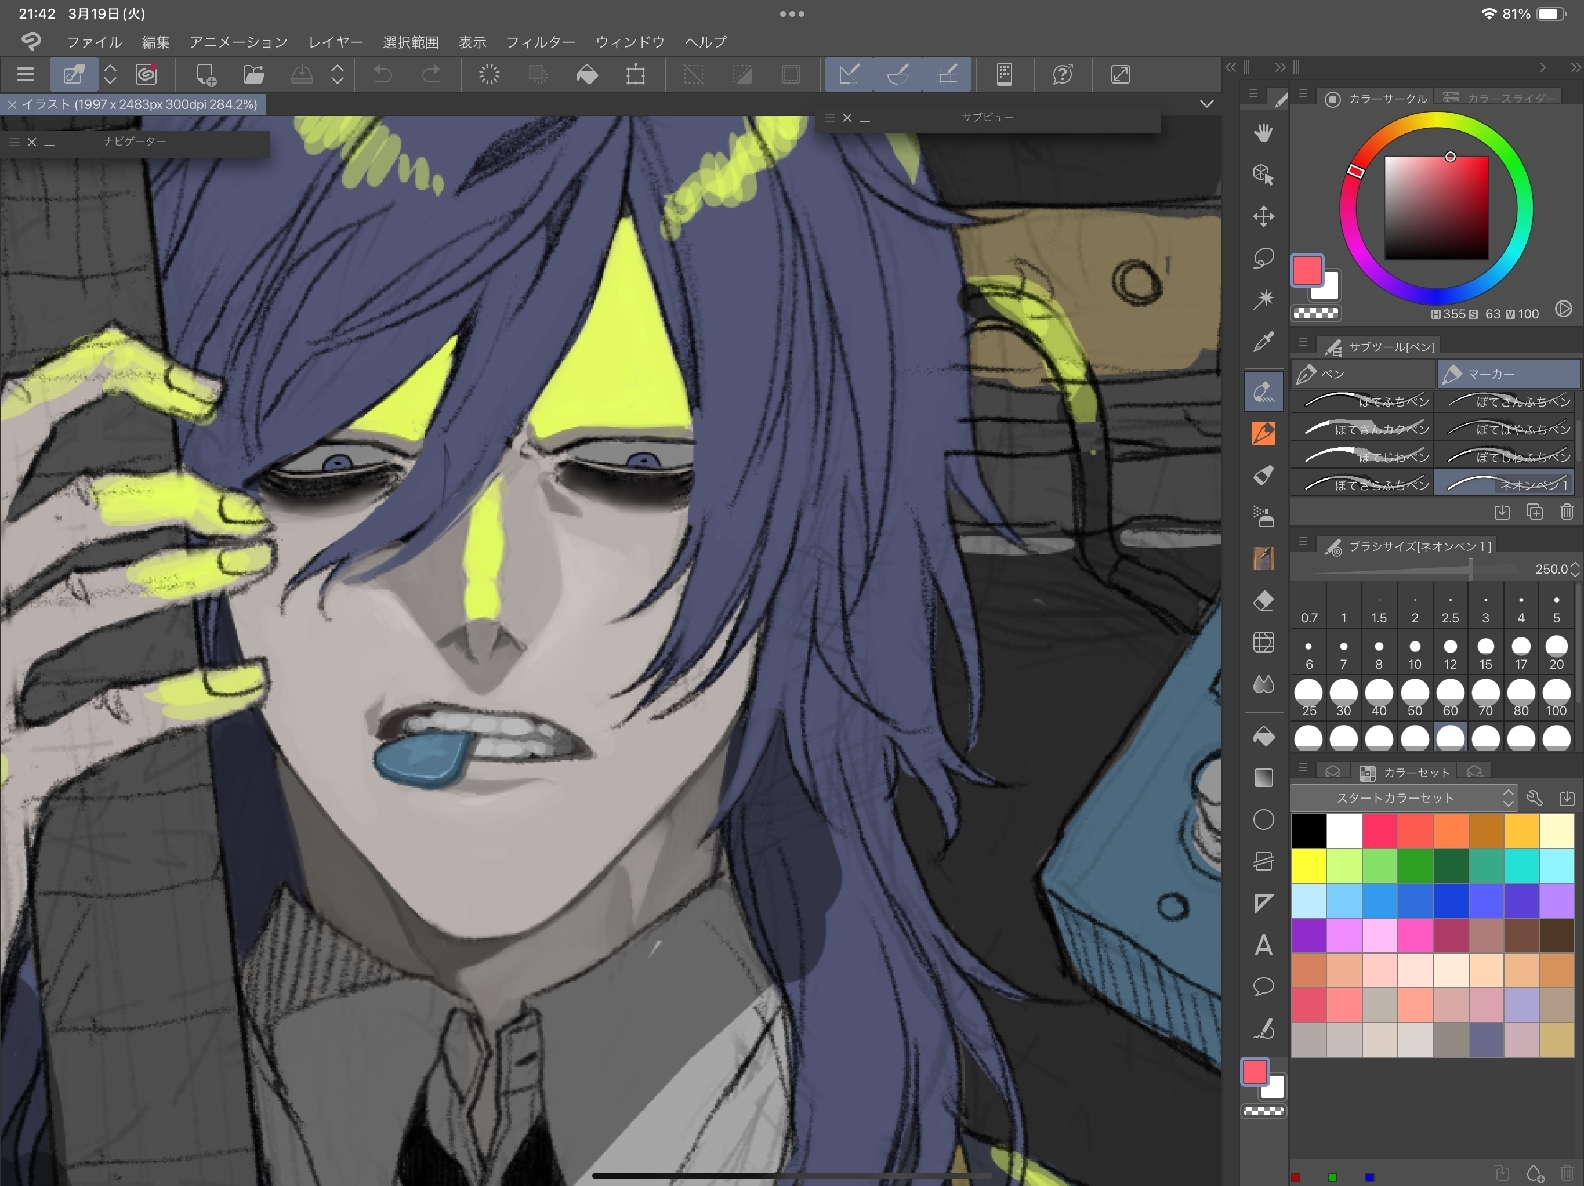This screenshot has width=1584, height=1186.
Task: Select the Fill bucket tool in tool palette
Action: [x=1263, y=736]
